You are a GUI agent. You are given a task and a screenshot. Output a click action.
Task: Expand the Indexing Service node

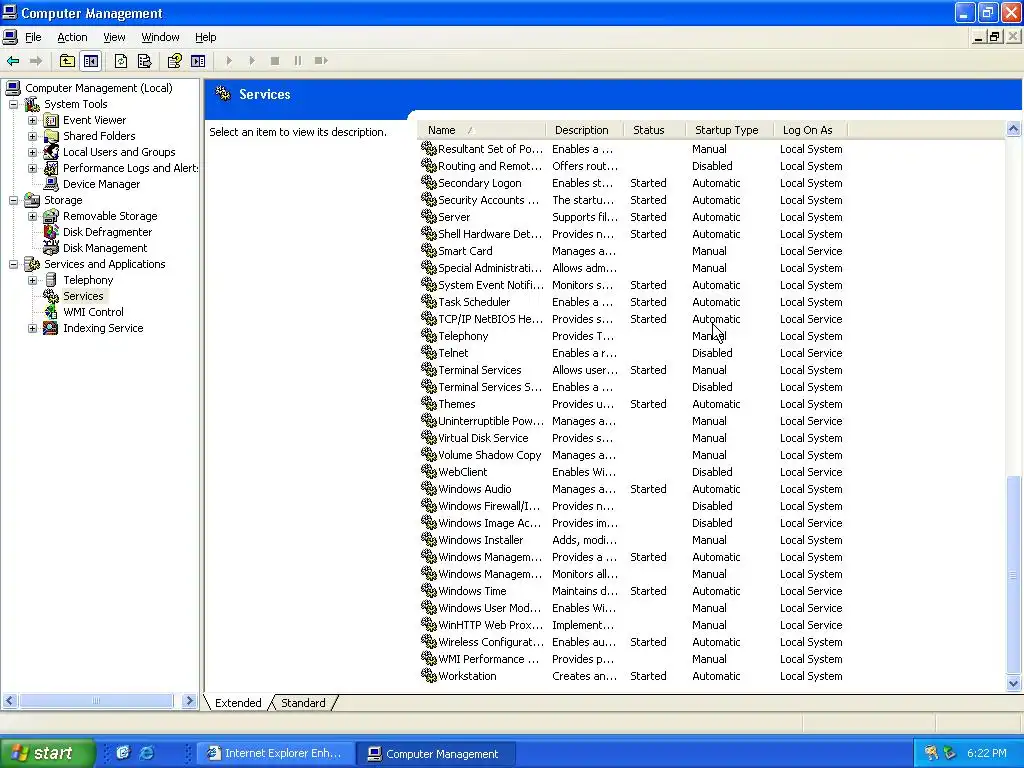pos(32,328)
